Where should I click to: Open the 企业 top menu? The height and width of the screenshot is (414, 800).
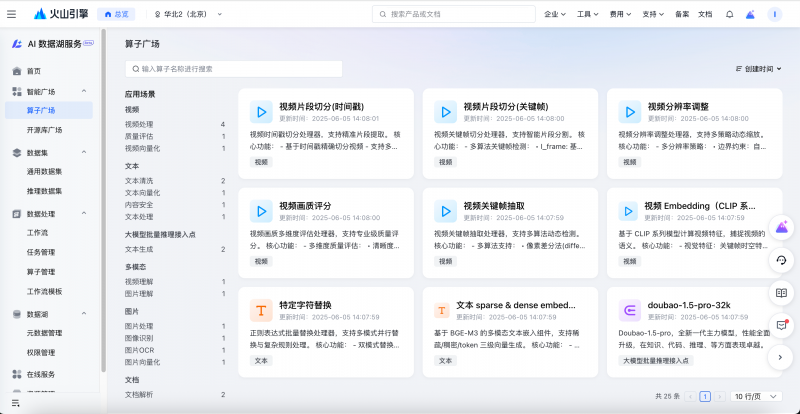click(x=553, y=14)
